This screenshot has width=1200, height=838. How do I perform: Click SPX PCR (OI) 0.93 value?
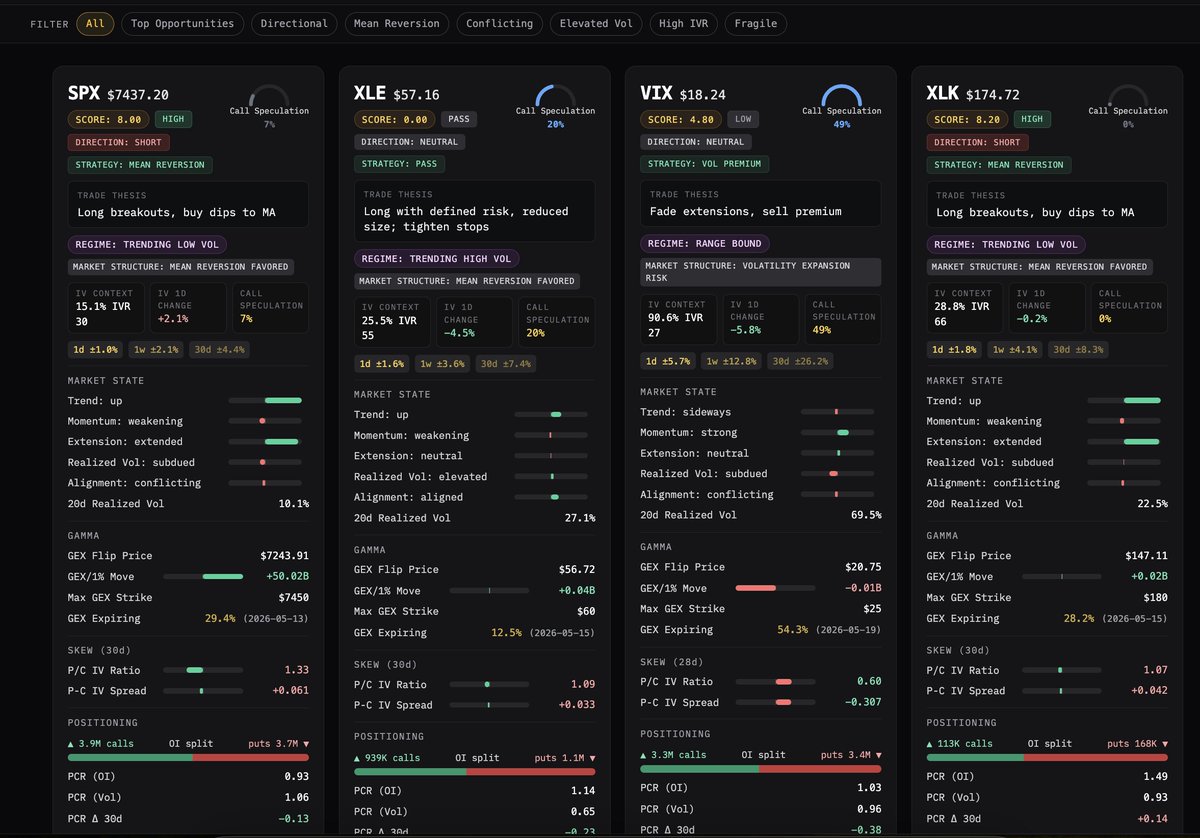(x=296, y=777)
